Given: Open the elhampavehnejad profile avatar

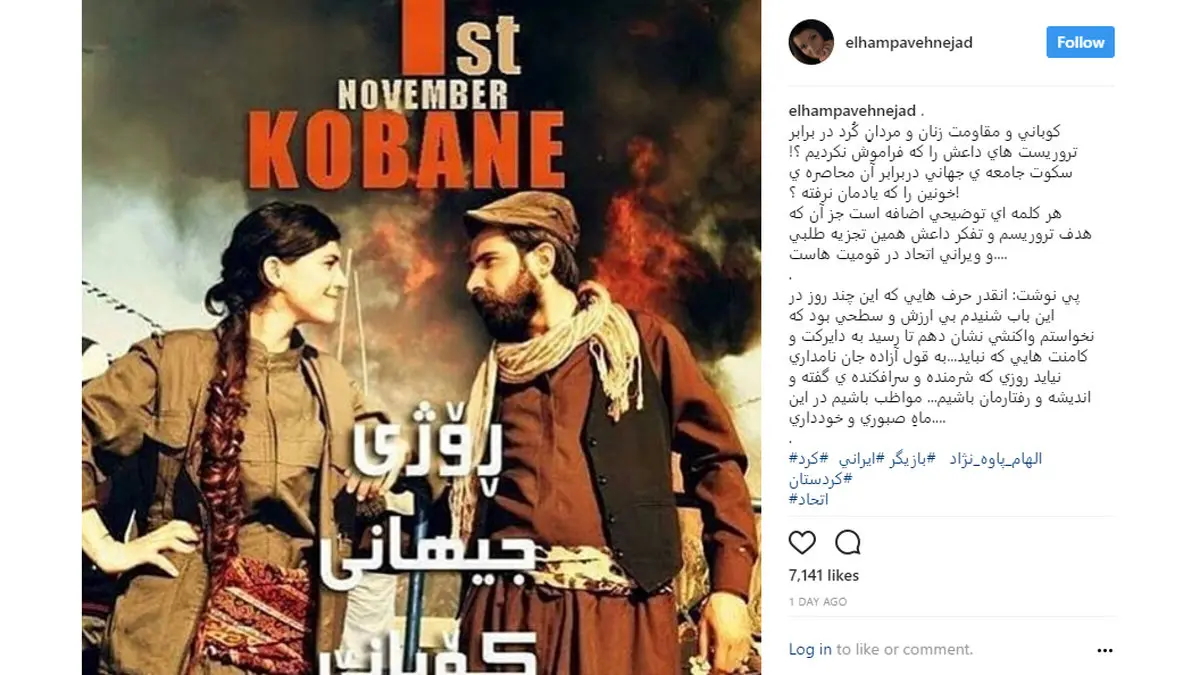Looking at the screenshot, I should 811,42.
